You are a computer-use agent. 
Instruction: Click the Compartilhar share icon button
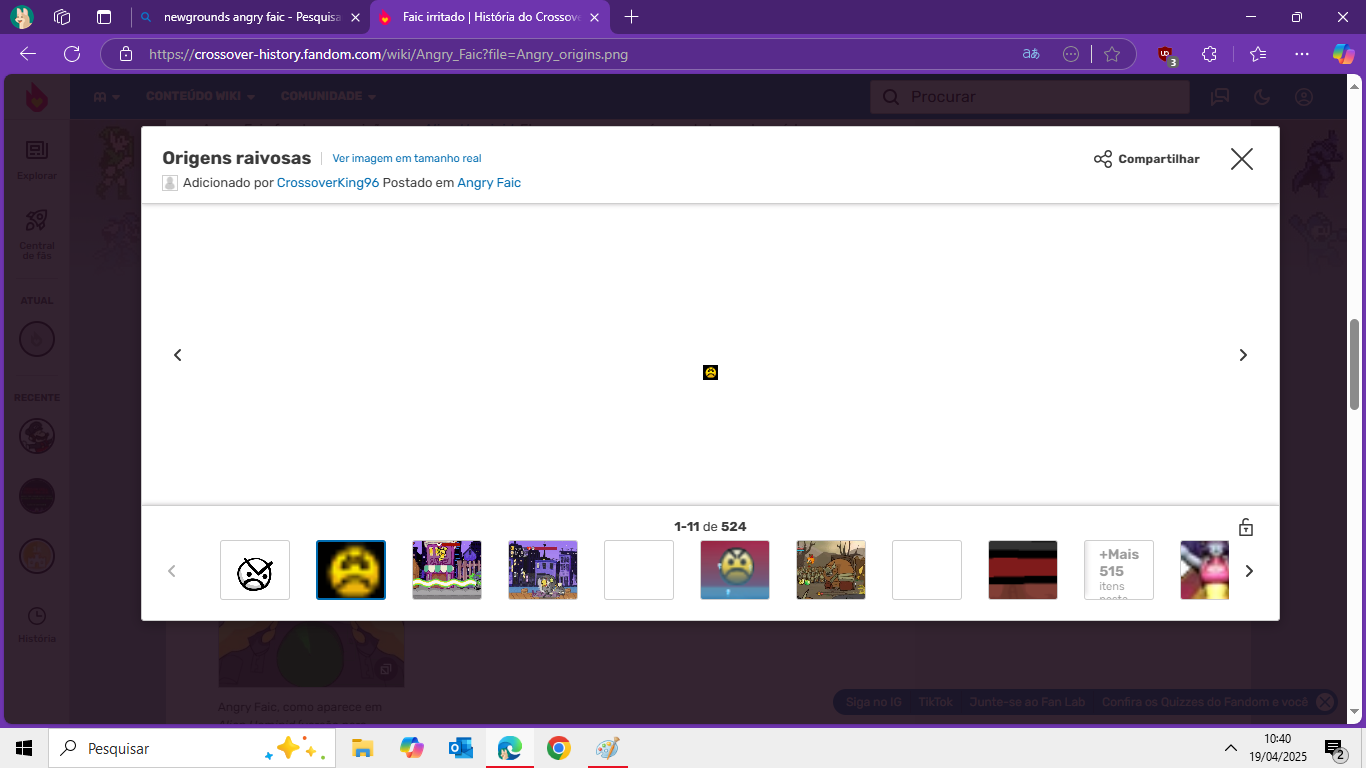[x=1146, y=159]
